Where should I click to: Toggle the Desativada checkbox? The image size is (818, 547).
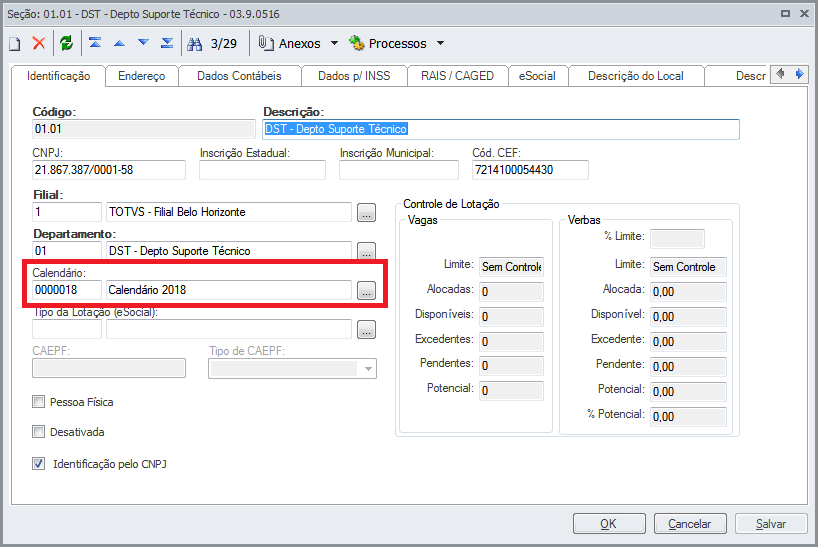pos(39,432)
